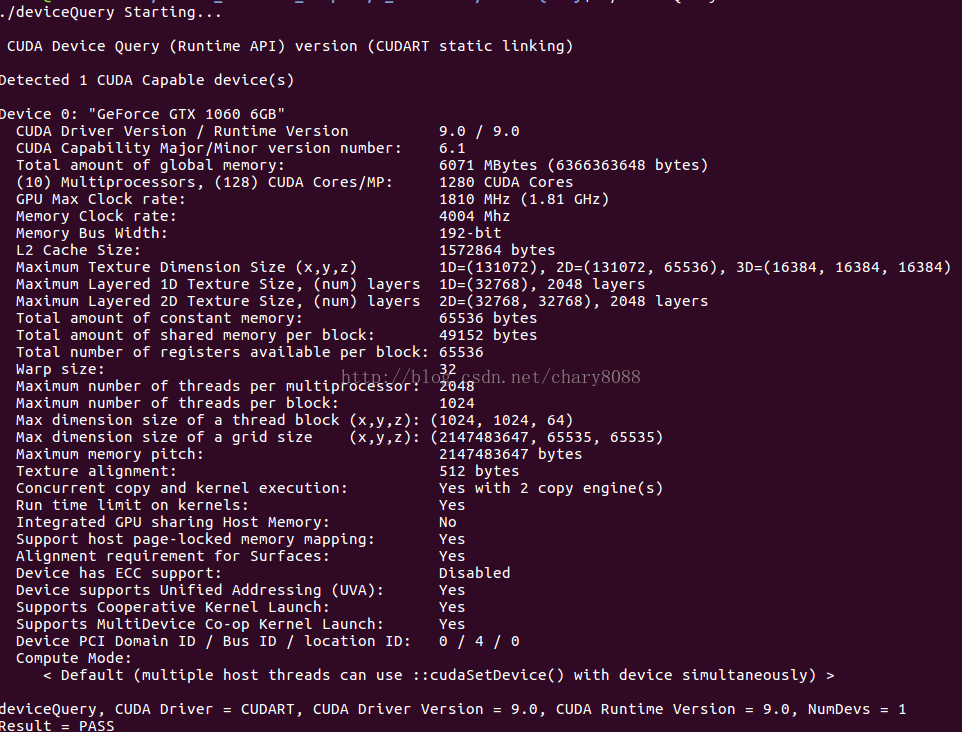Click the Result = PASS line

click(x=57, y=725)
